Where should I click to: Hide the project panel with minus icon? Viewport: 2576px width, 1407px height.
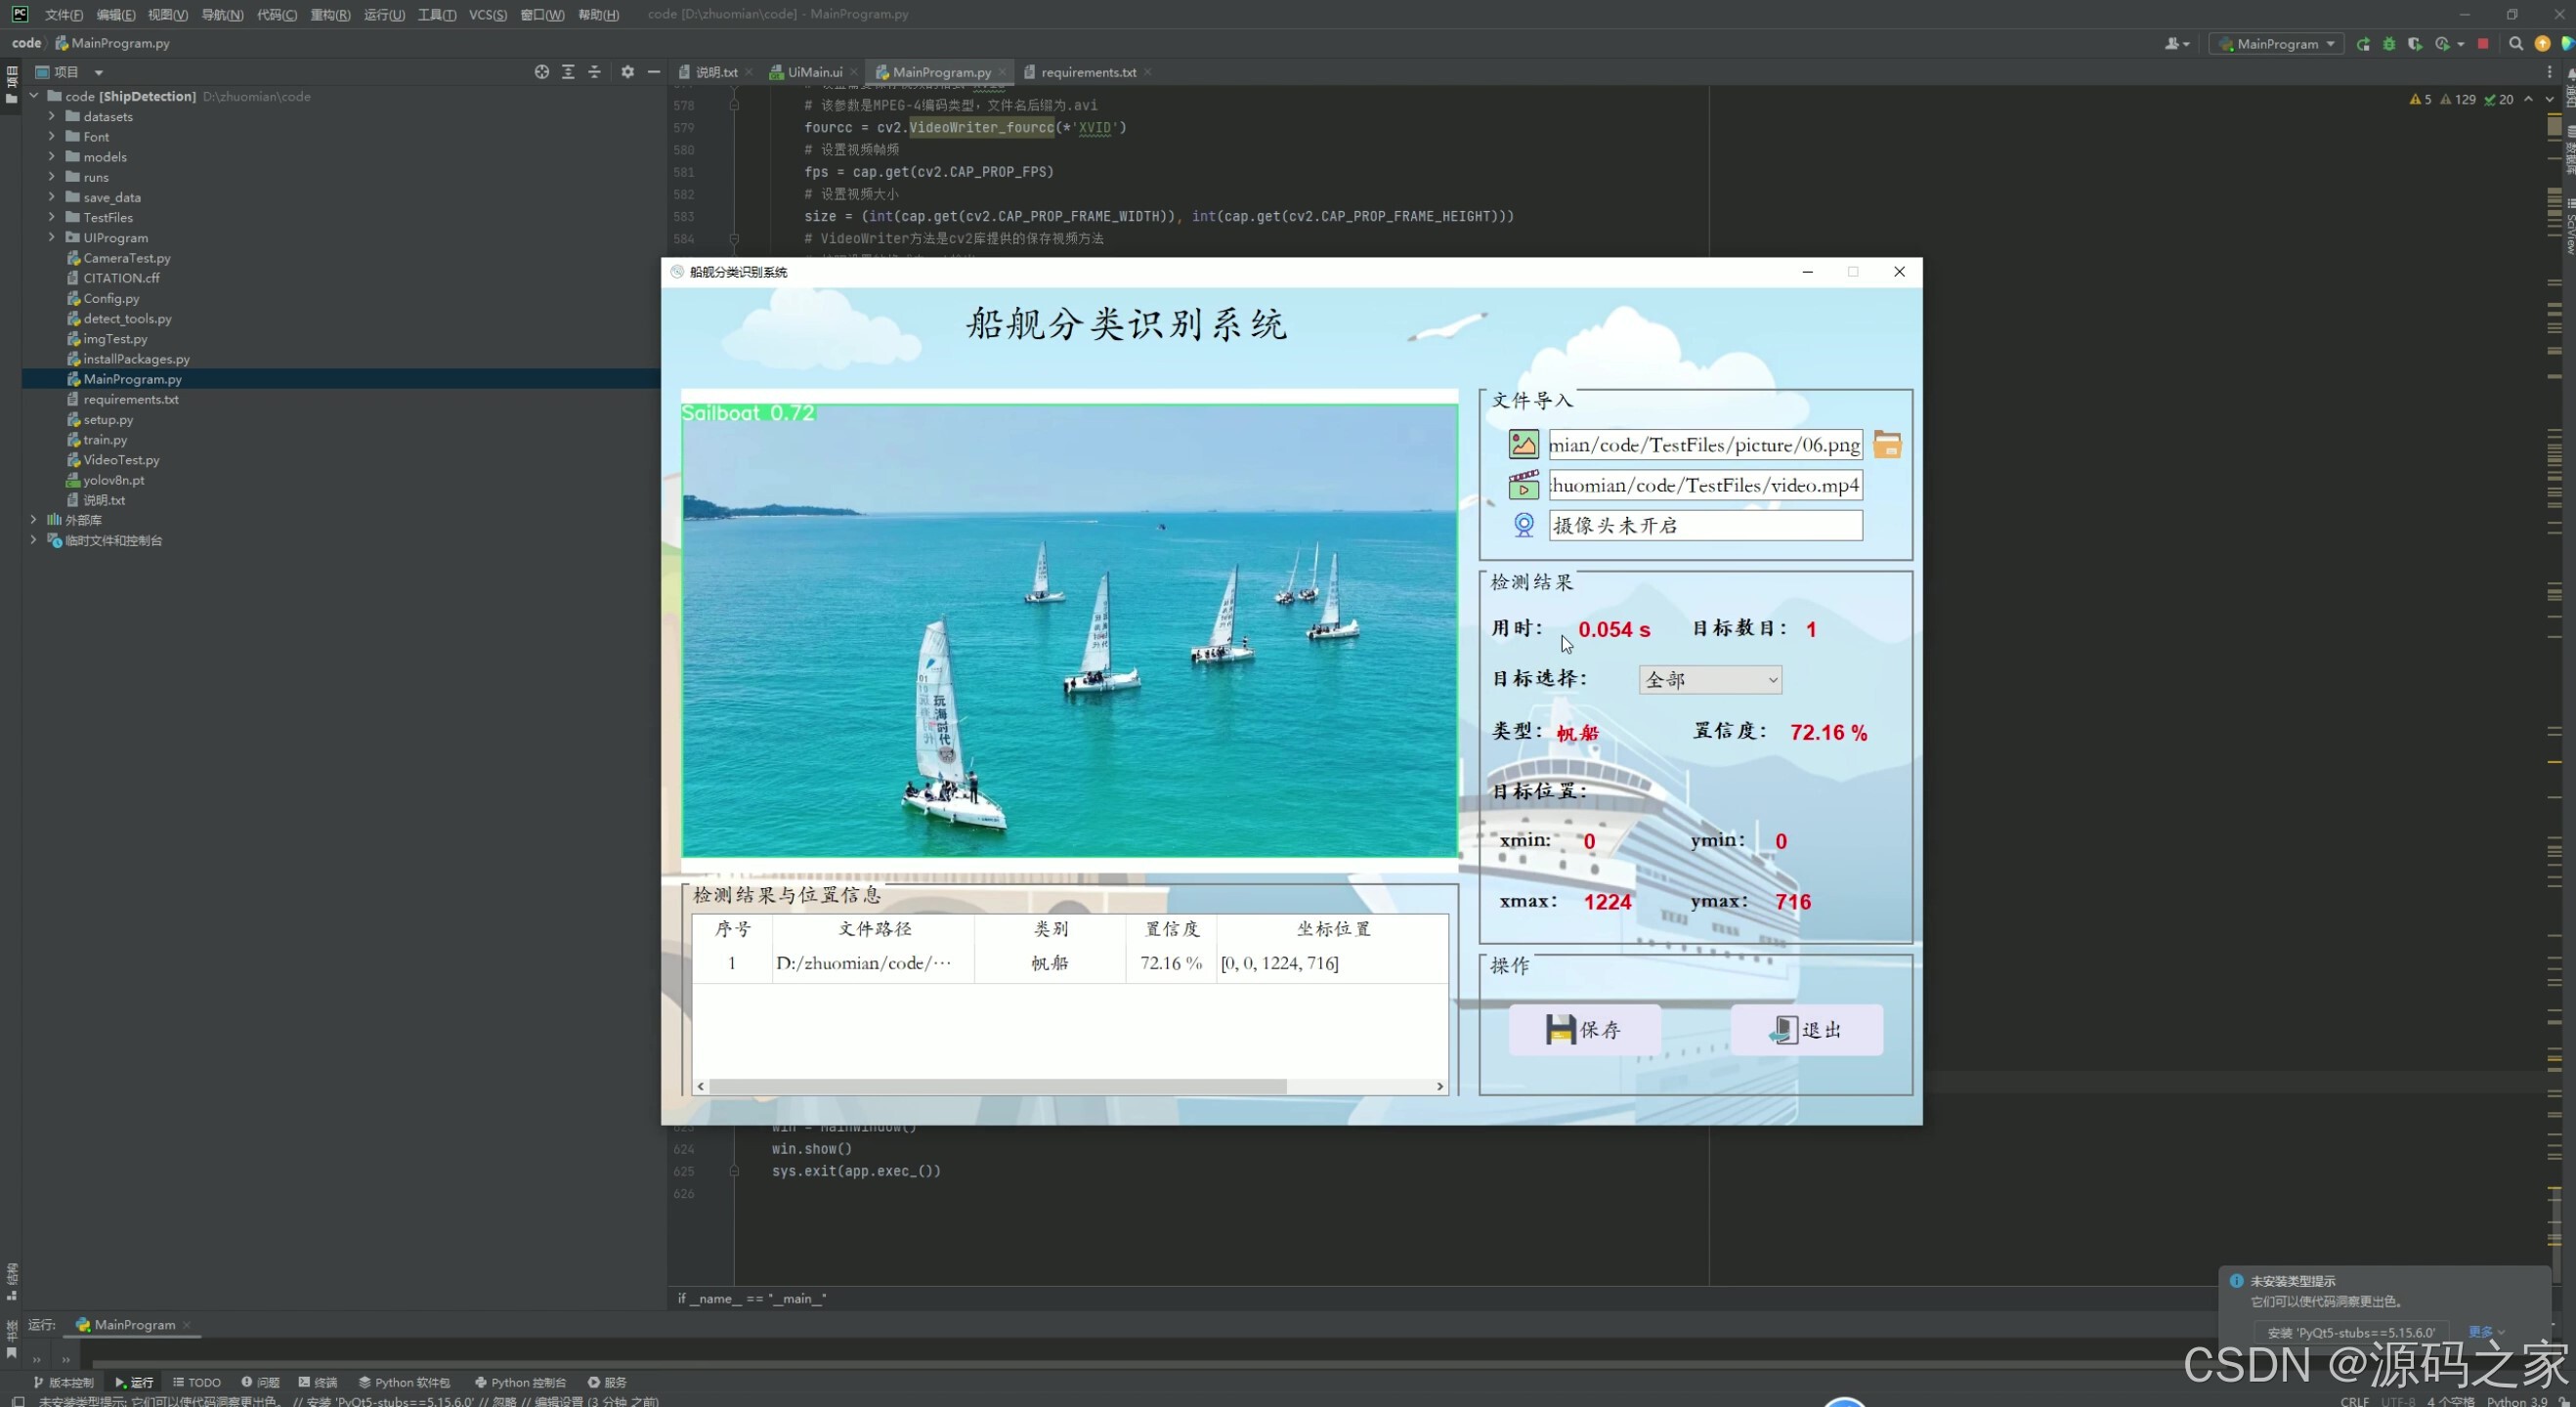click(654, 72)
